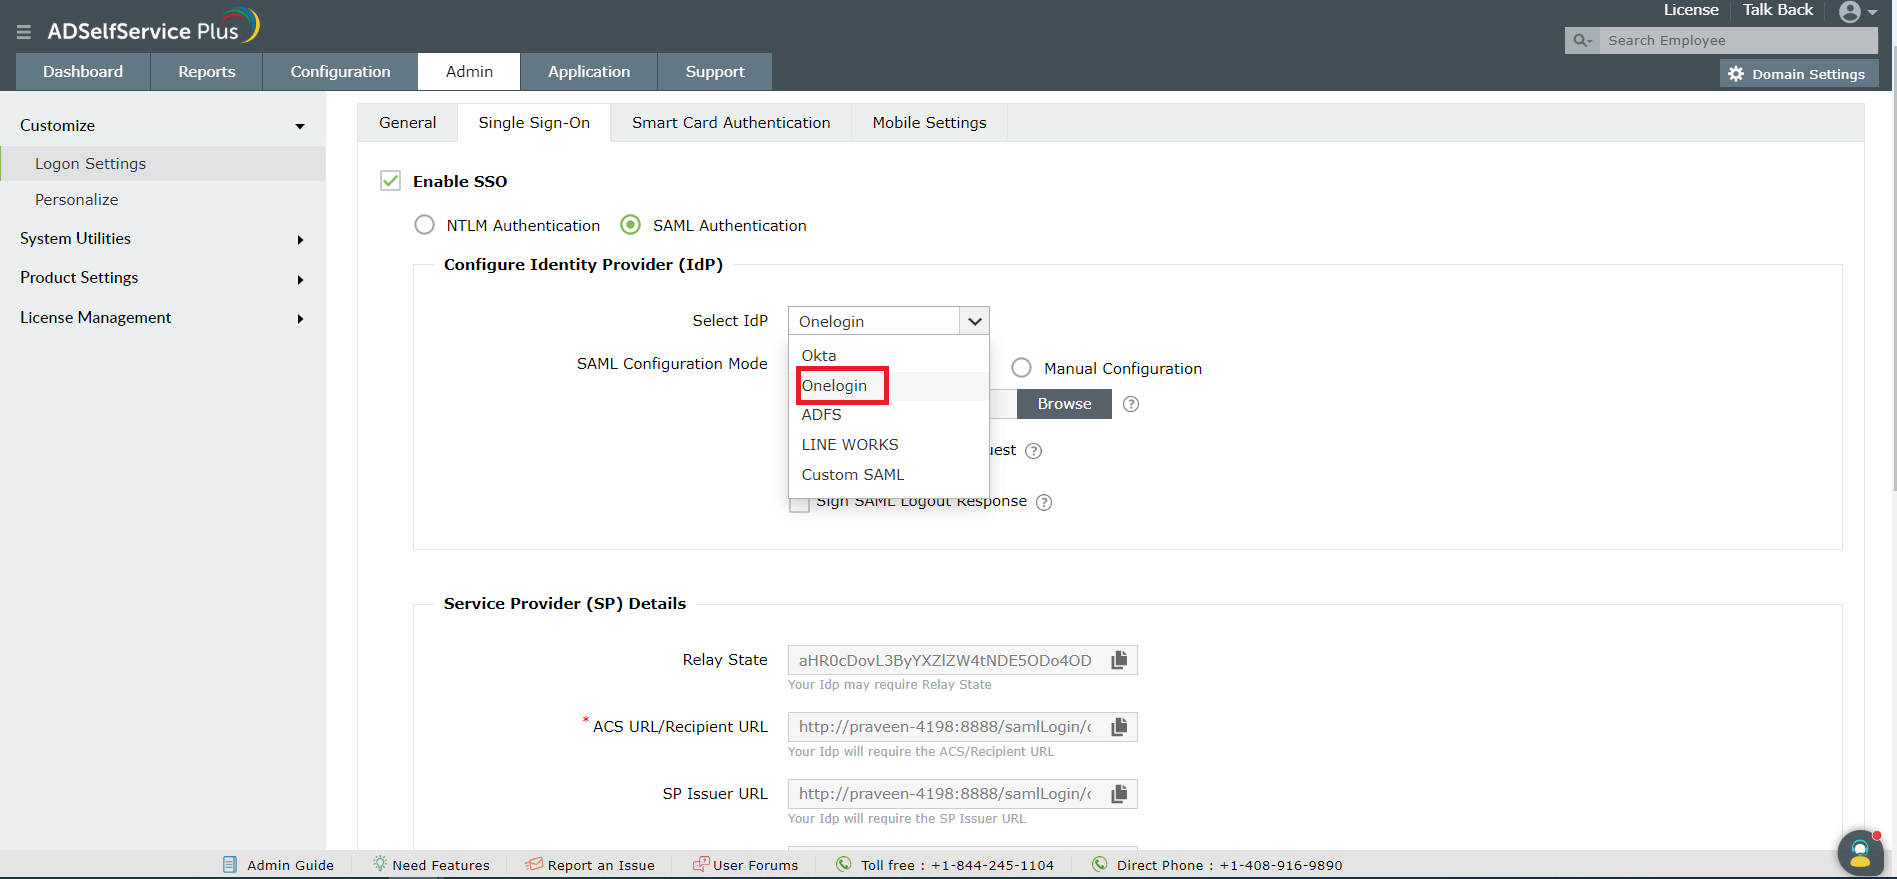Switch to Mobile Settings tab
Screen dimensions: 1897x879
929,123
